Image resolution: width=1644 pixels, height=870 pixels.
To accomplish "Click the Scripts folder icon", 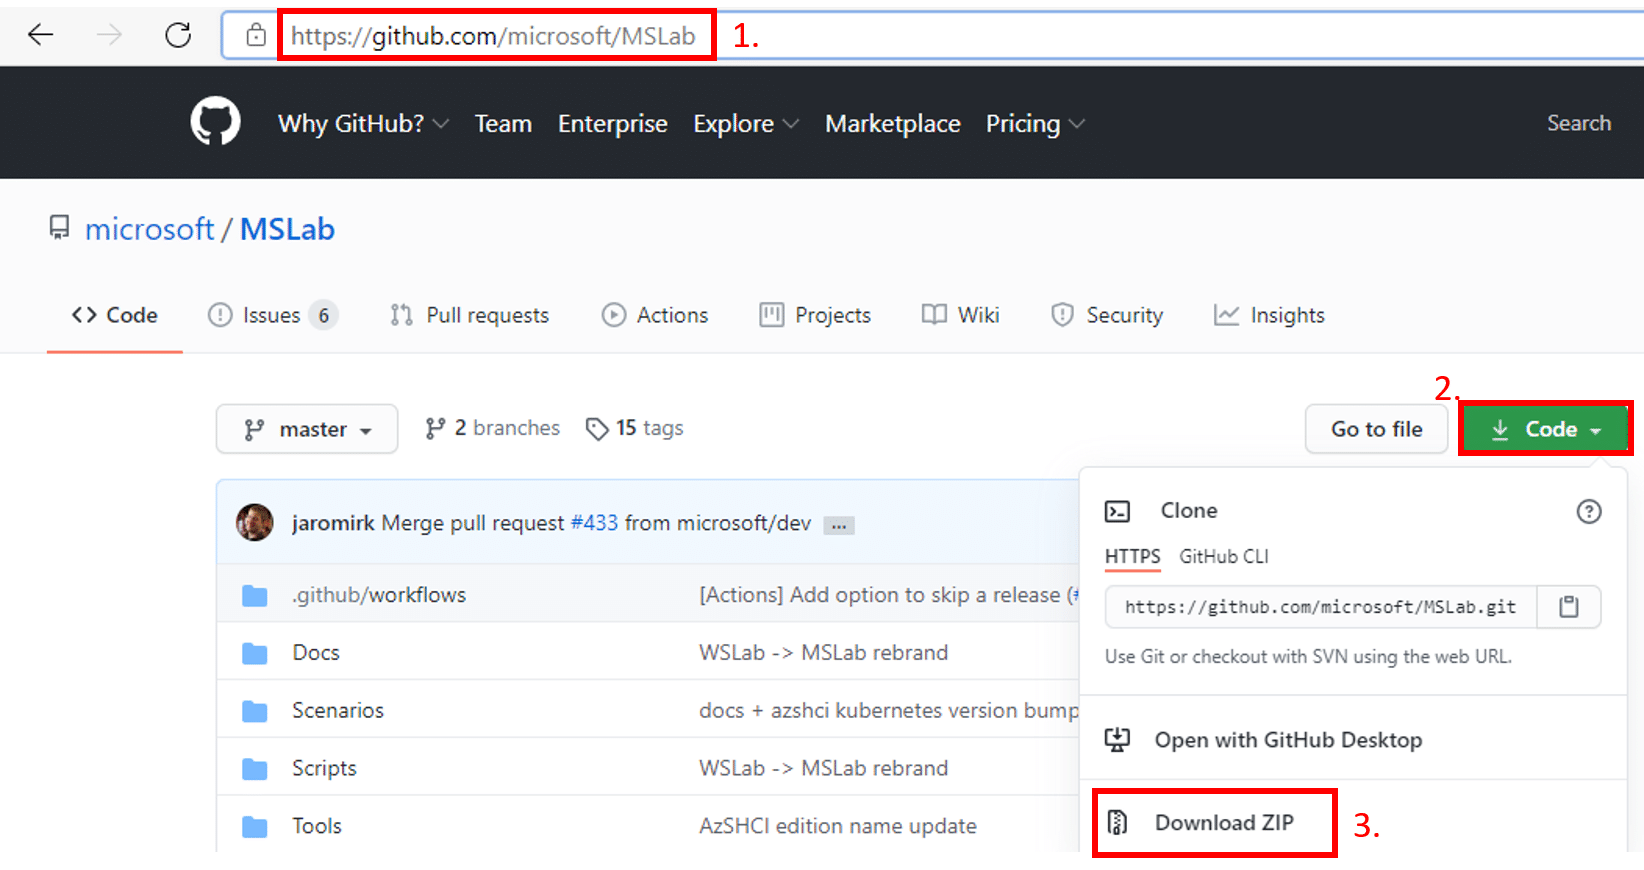I will [x=255, y=769].
